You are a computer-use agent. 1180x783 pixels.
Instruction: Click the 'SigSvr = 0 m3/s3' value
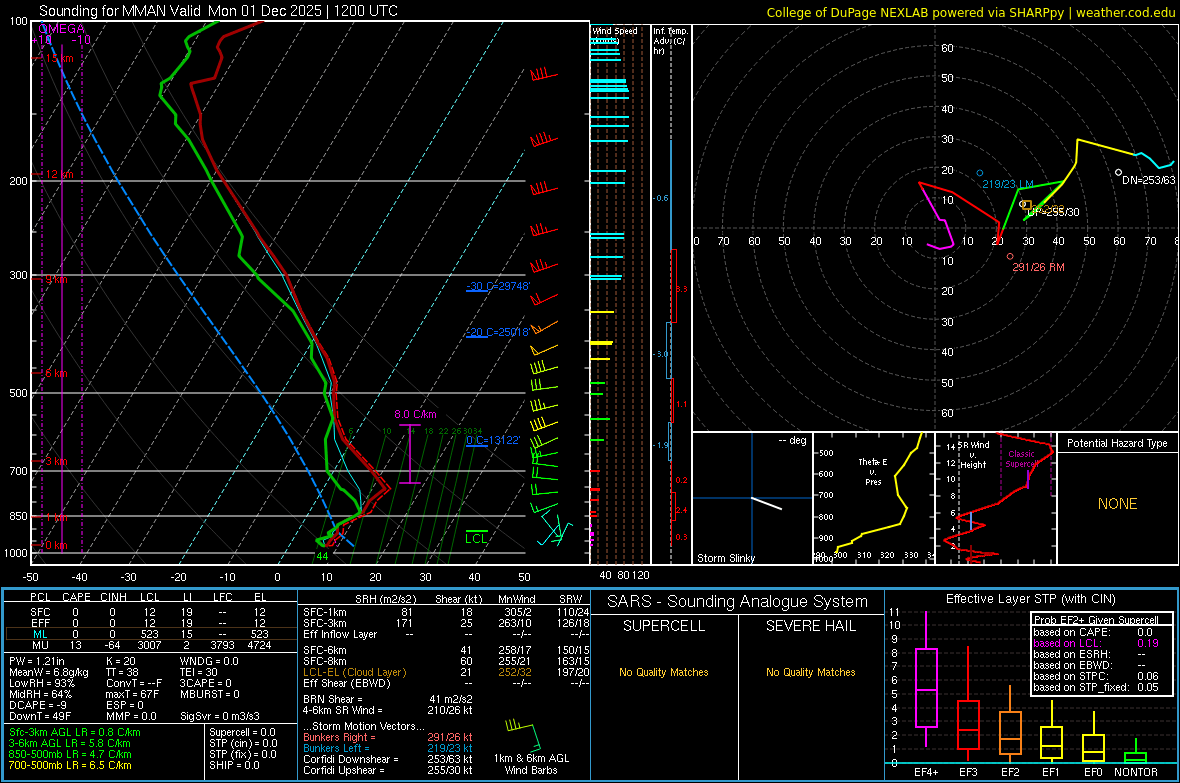(x=220, y=717)
